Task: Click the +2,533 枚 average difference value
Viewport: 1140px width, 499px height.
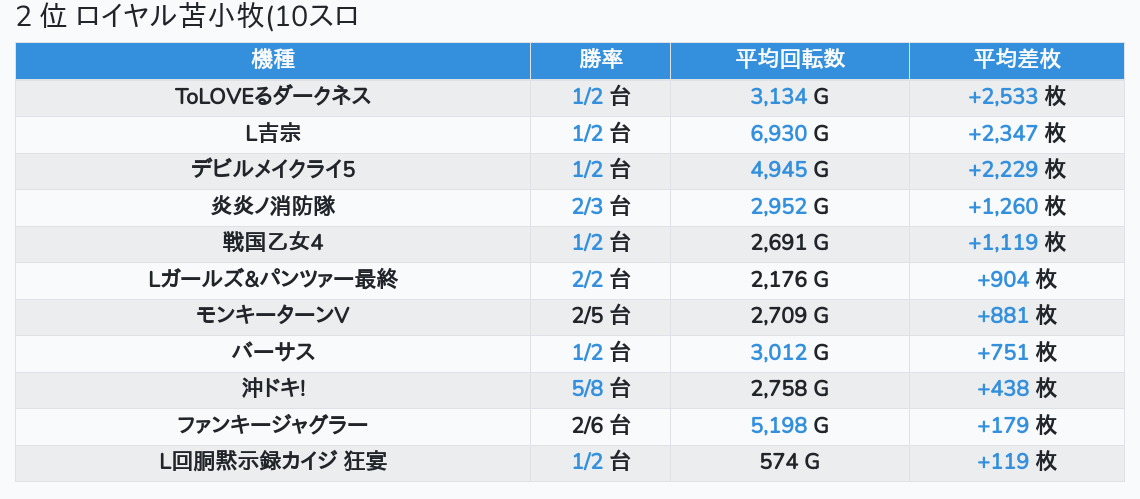Action: click(1016, 97)
